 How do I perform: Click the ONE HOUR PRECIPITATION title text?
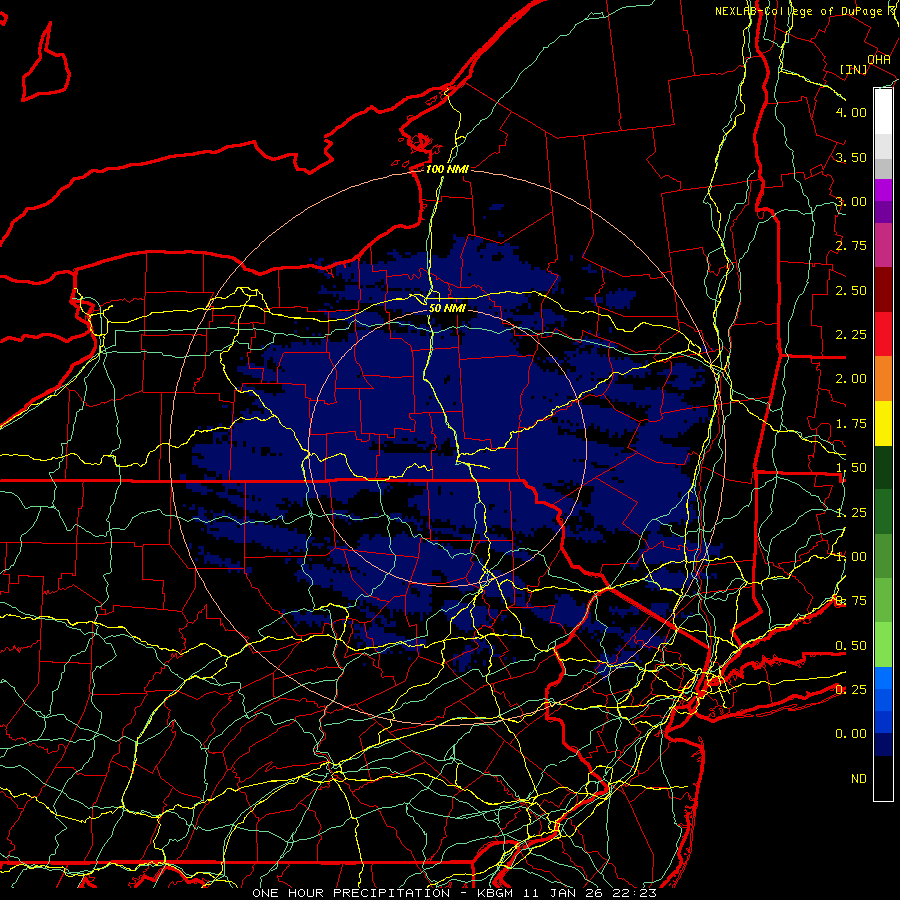click(x=351, y=893)
